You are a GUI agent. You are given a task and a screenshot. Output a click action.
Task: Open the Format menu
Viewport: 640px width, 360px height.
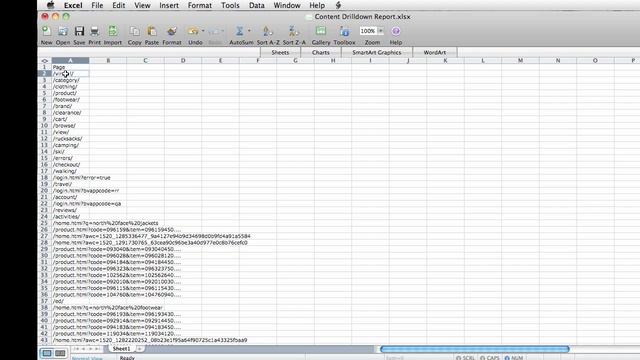tap(200, 5)
